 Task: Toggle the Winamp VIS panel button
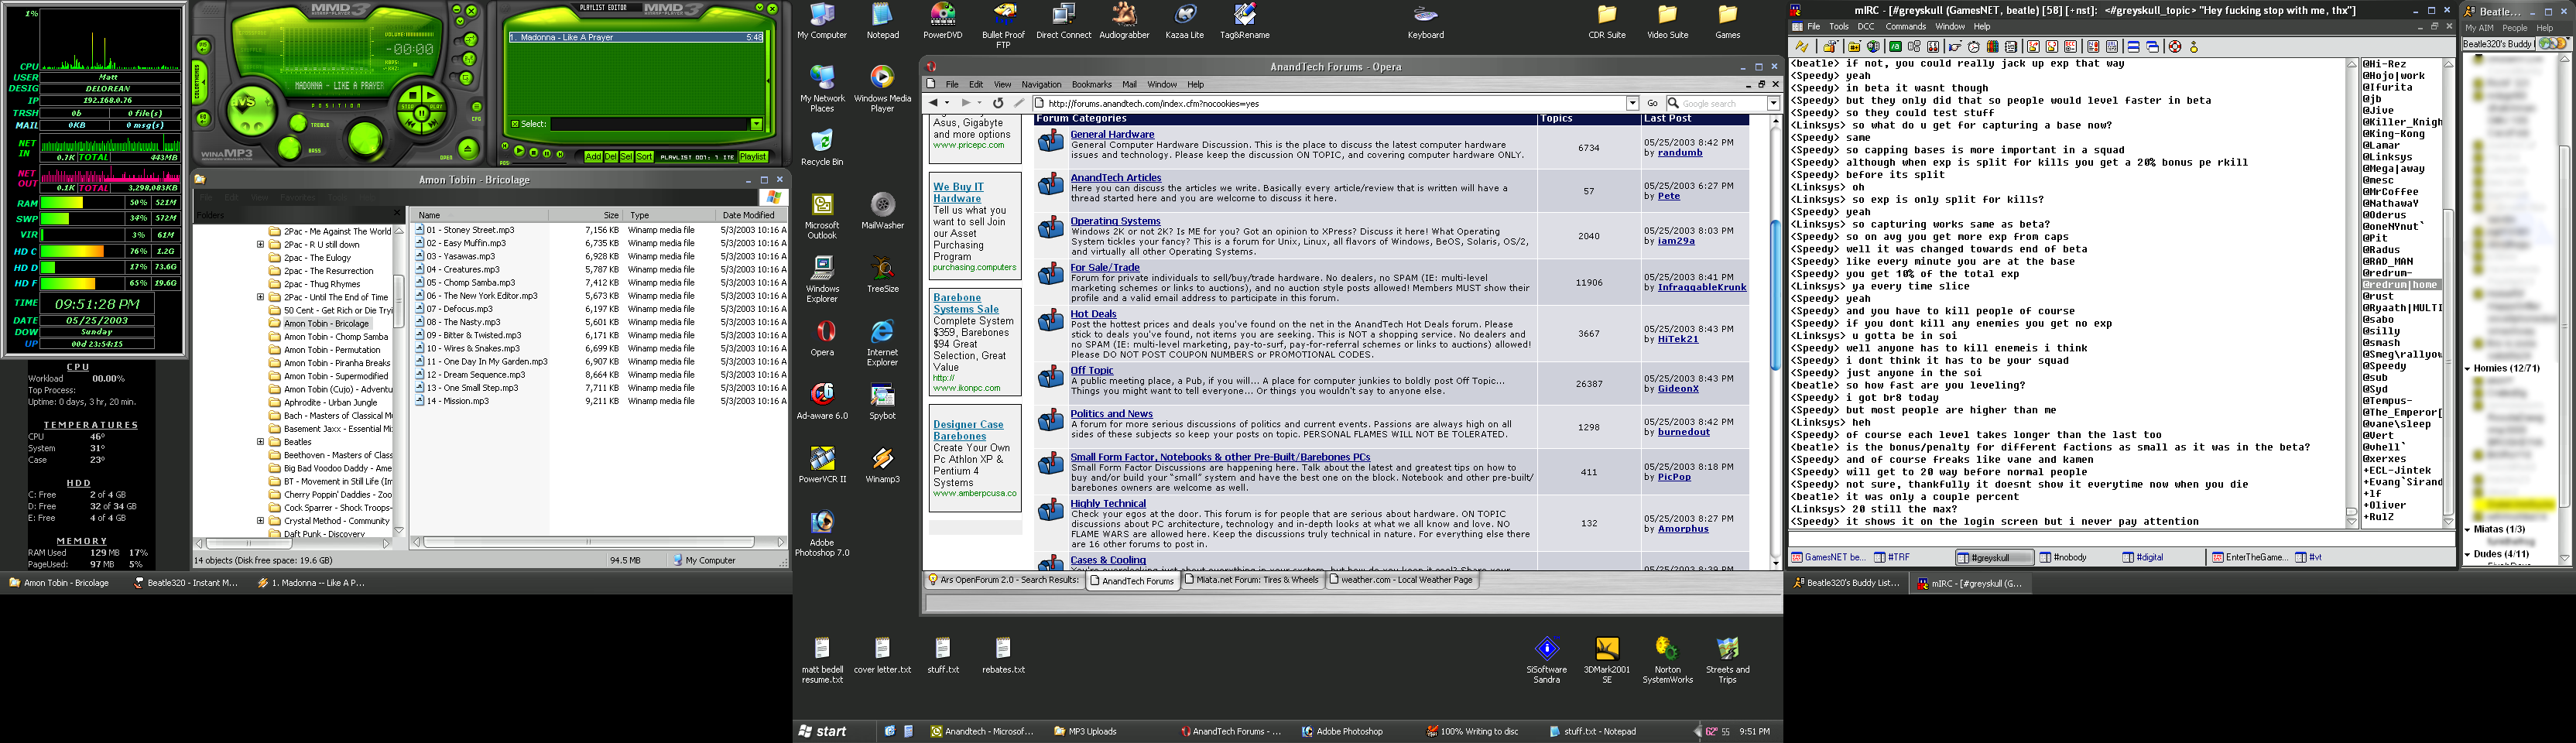pyautogui.click(x=203, y=47)
